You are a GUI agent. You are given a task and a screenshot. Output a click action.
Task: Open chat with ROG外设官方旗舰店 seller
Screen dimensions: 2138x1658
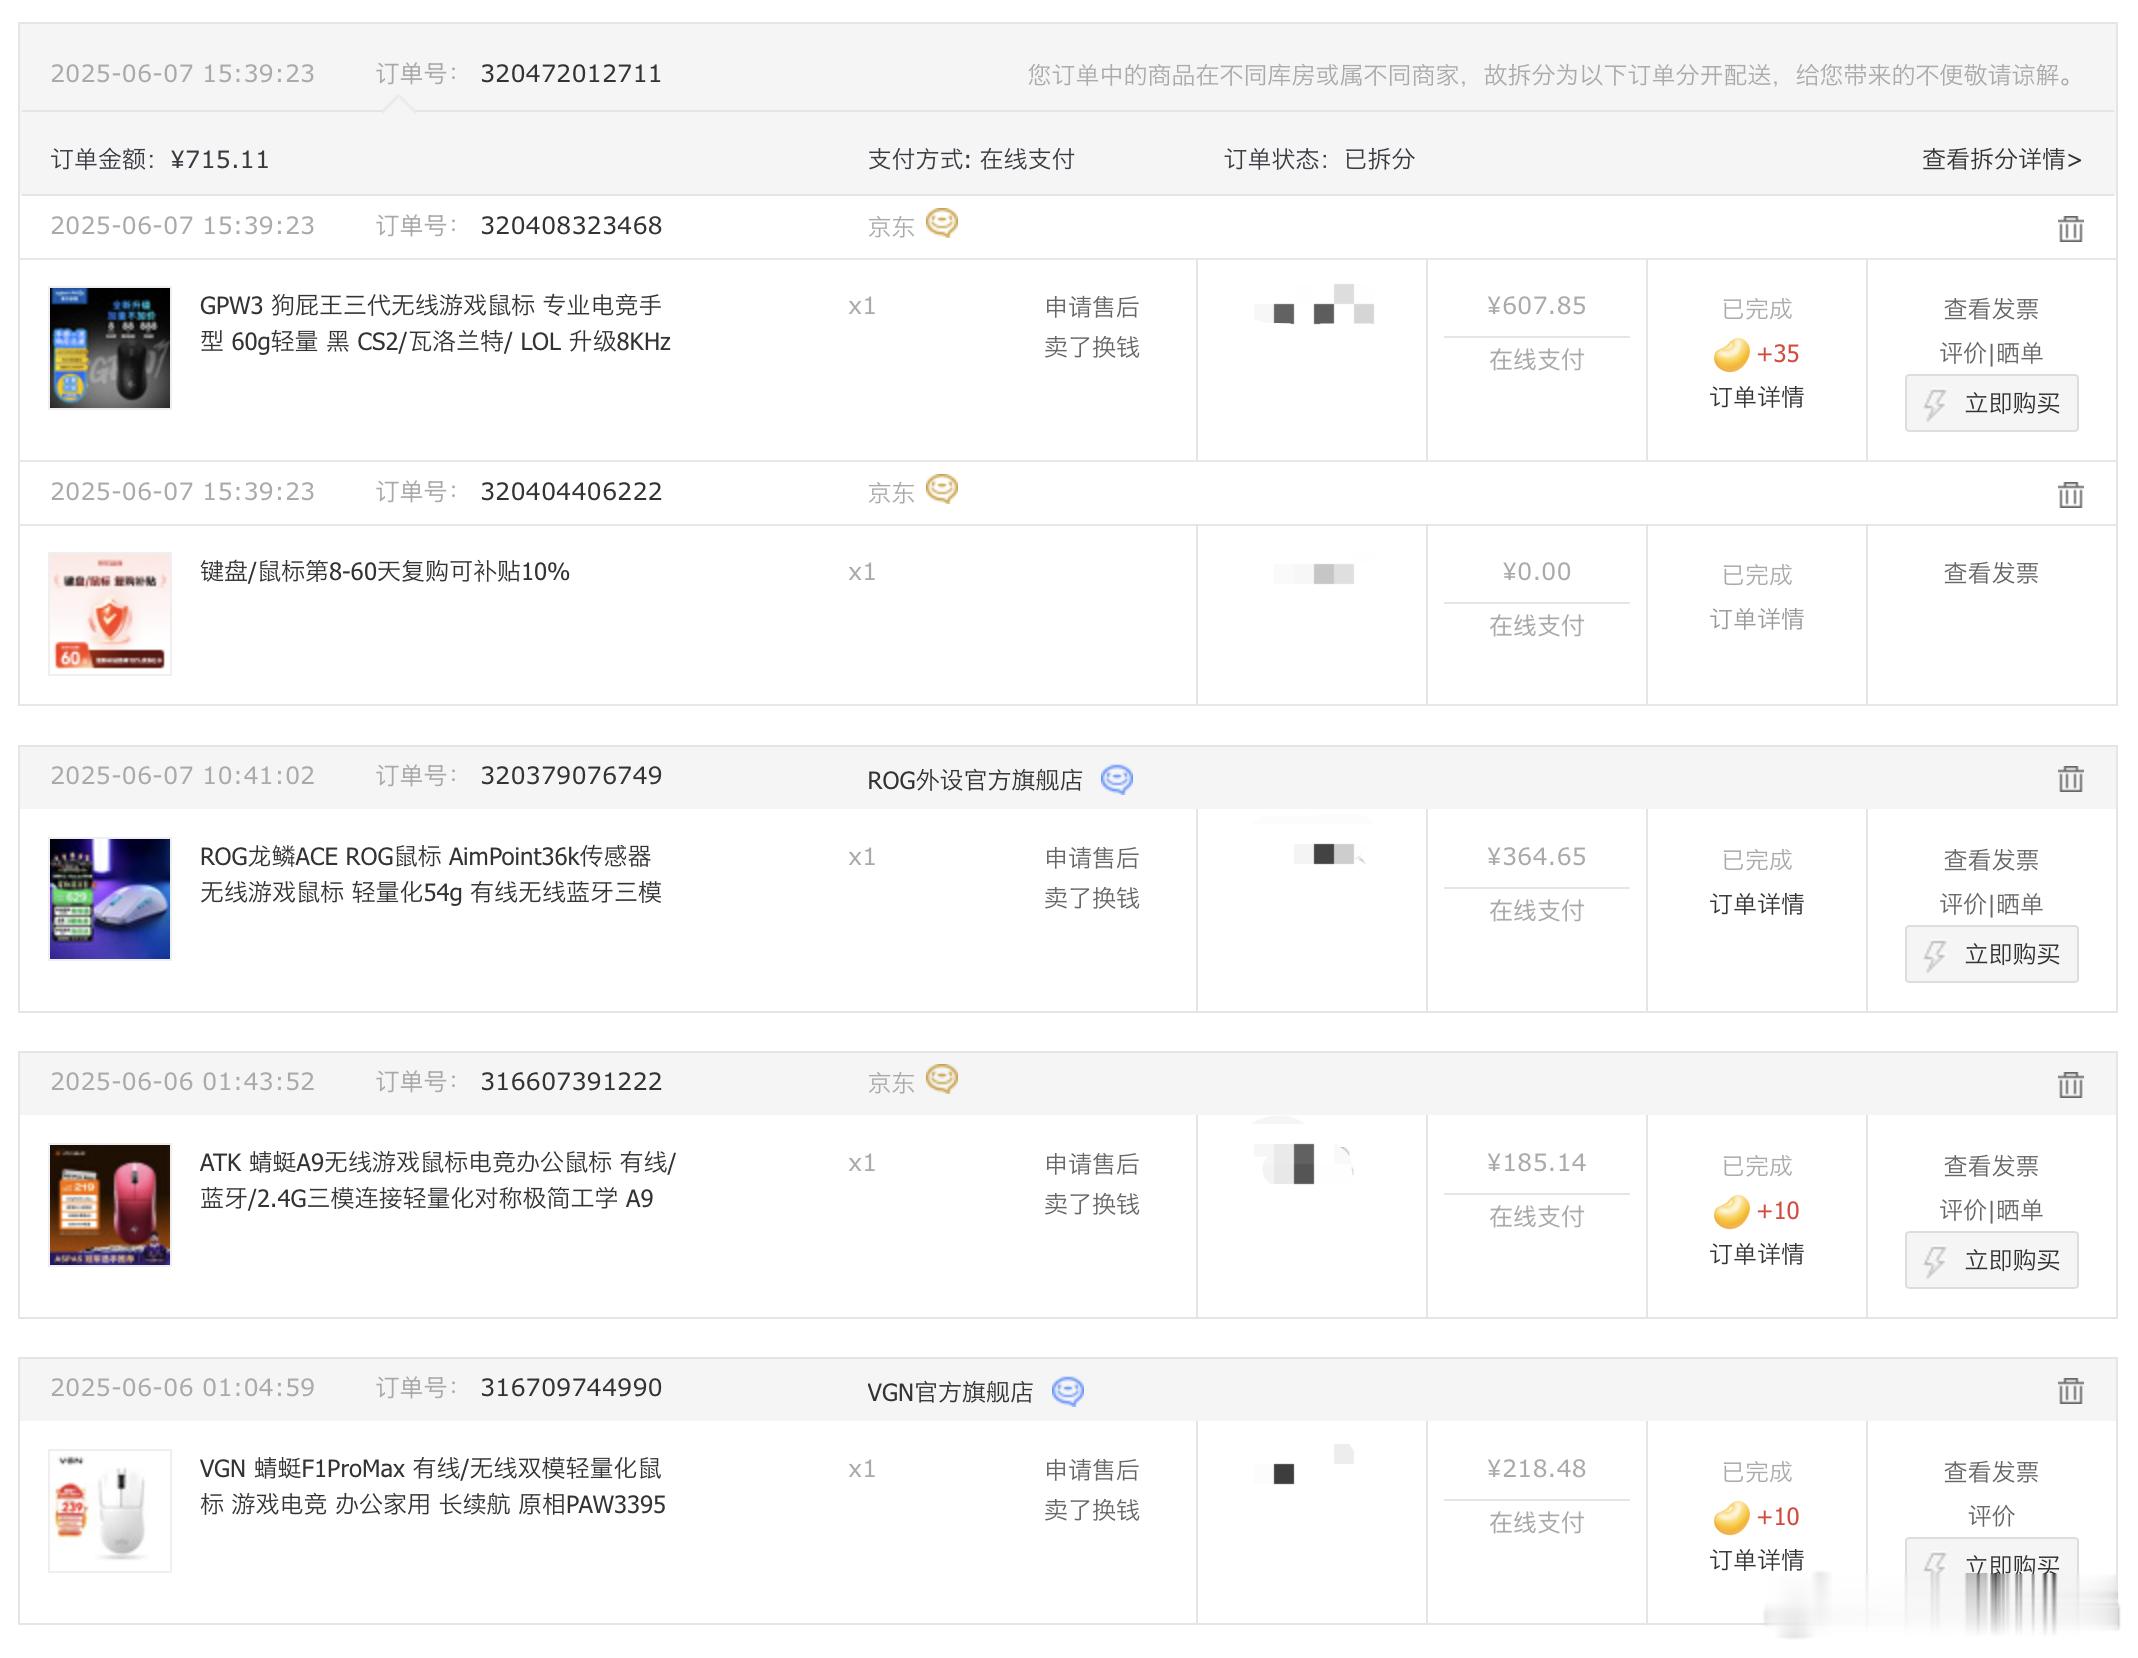(x=1116, y=779)
